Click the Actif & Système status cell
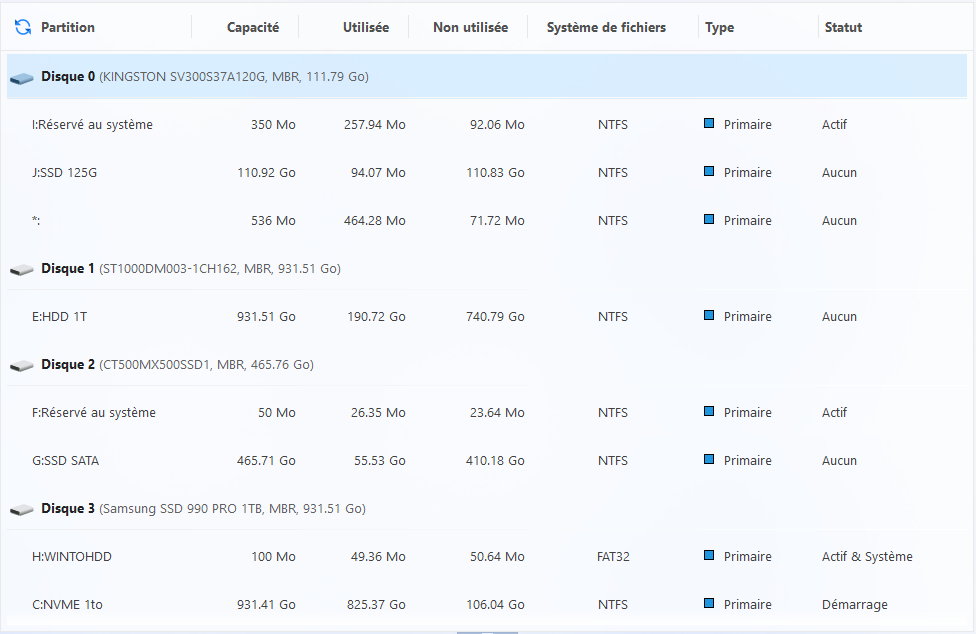The height and width of the screenshot is (634, 976). (867, 557)
